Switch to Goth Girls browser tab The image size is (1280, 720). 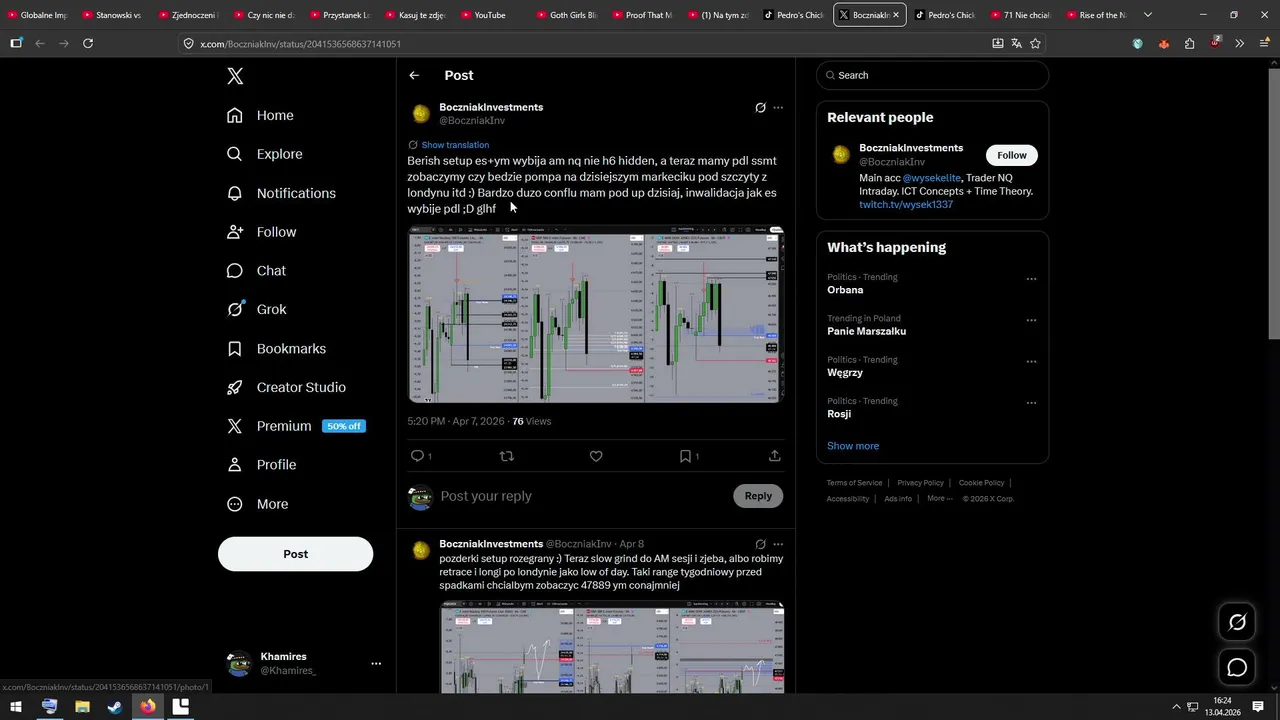[x=566, y=15]
